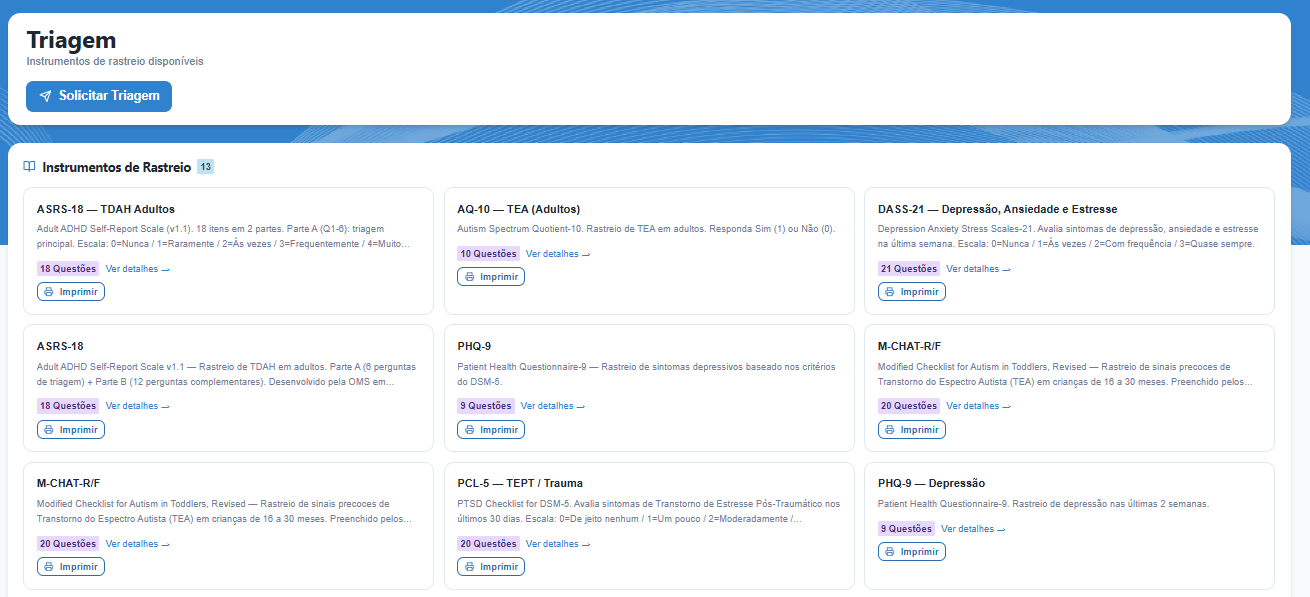Click the 21 Questões badge on DASS-21

[x=909, y=269]
